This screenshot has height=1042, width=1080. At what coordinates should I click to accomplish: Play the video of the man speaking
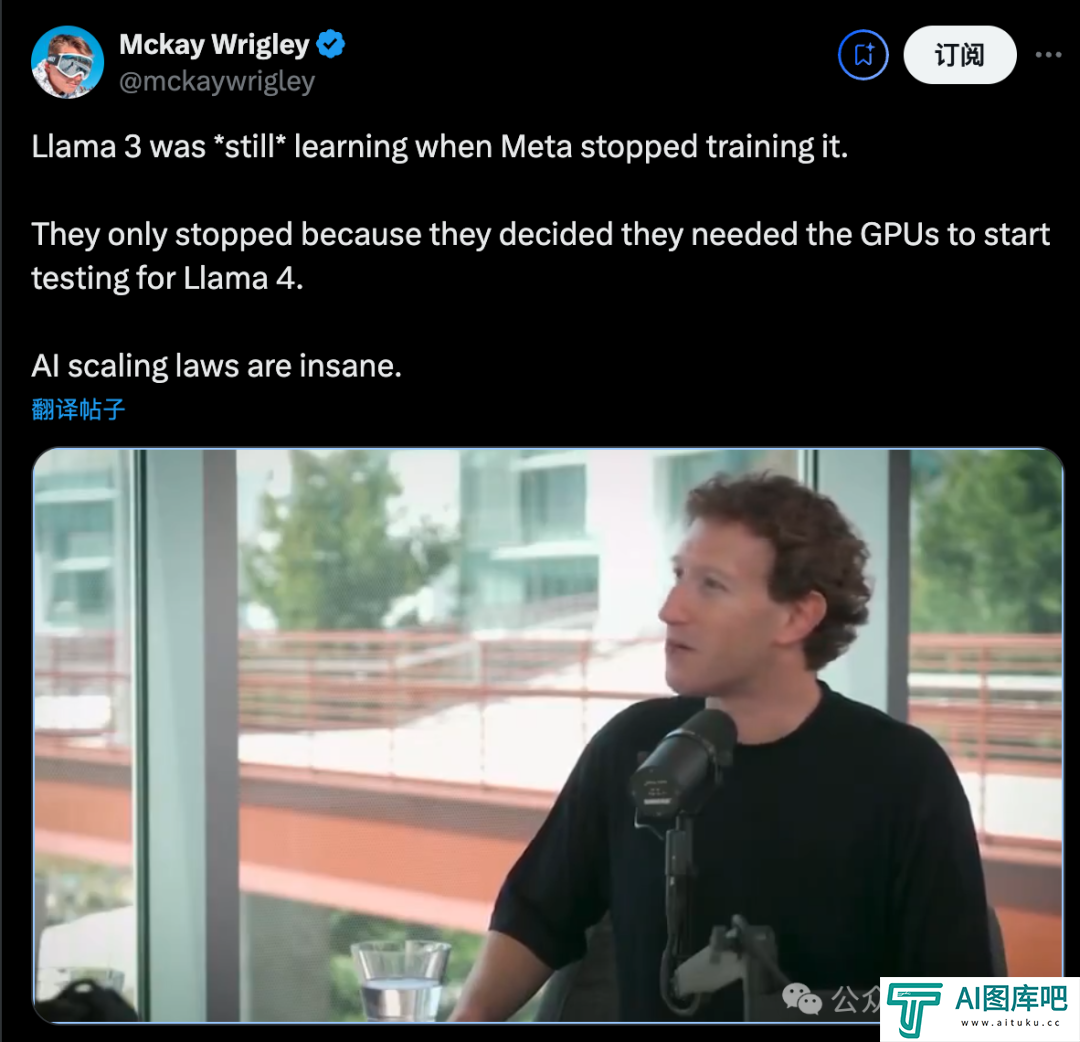pos(548,735)
